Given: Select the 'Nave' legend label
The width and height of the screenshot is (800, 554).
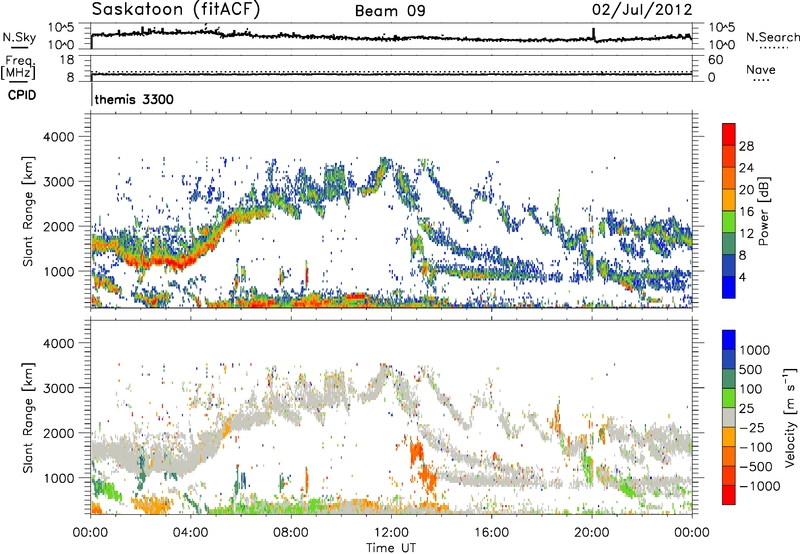Looking at the screenshot, I should pos(761,69).
